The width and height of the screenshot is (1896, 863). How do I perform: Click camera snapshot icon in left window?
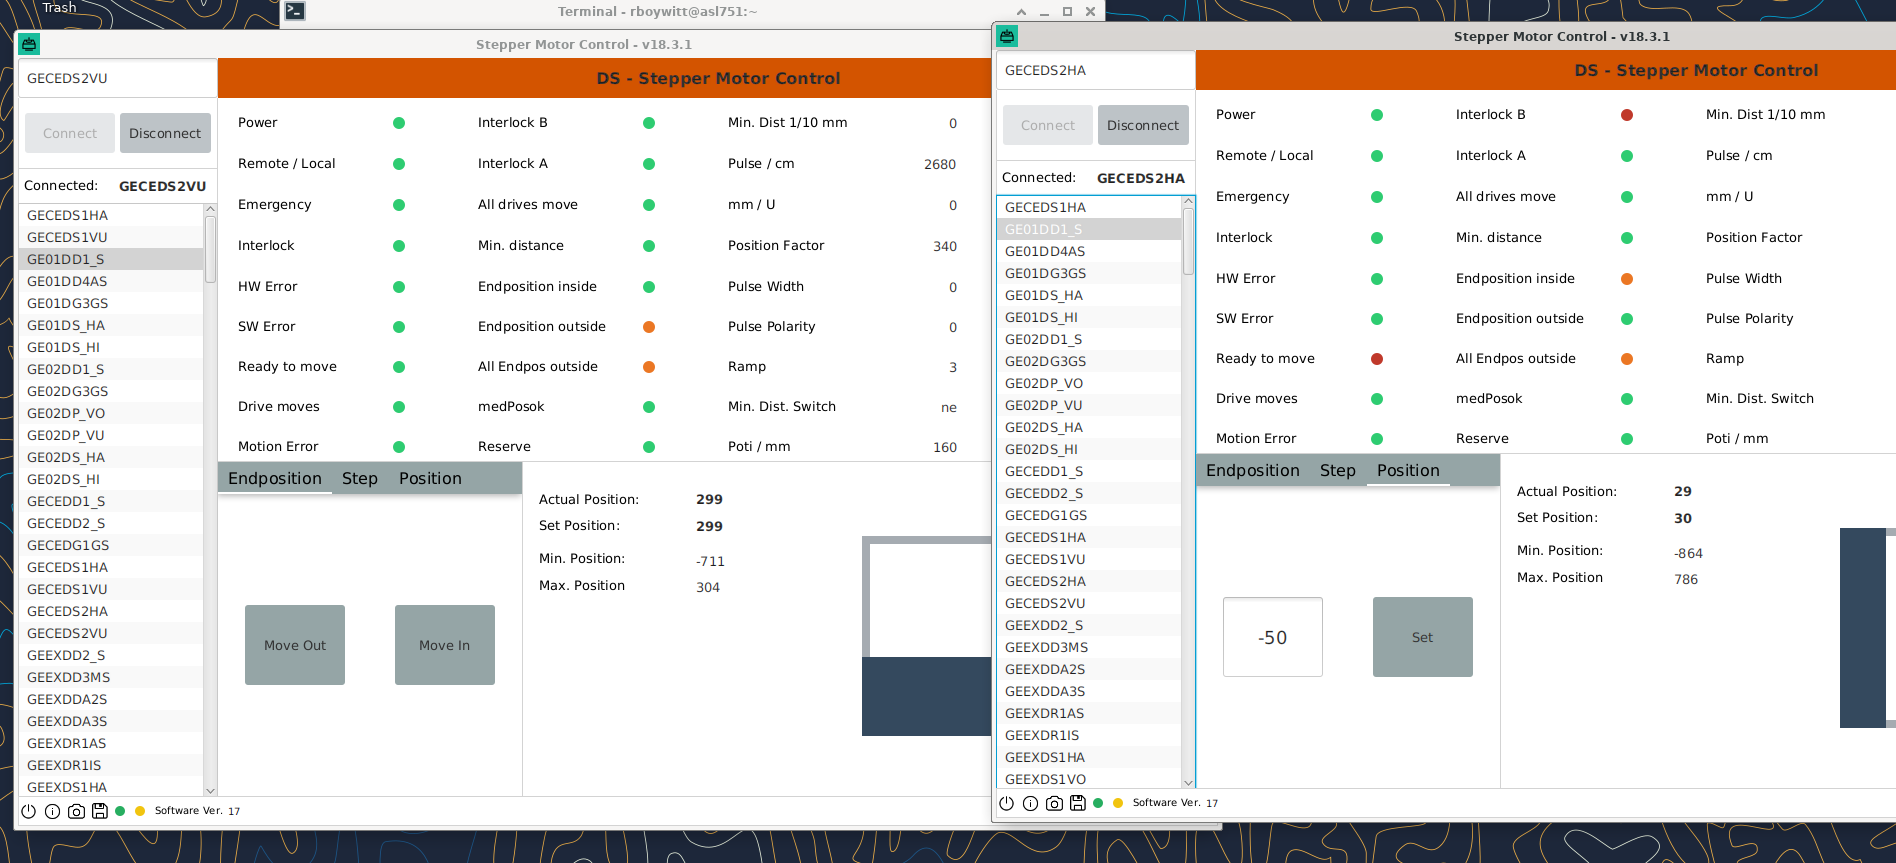pyautogui.click(x=76, y=811)
